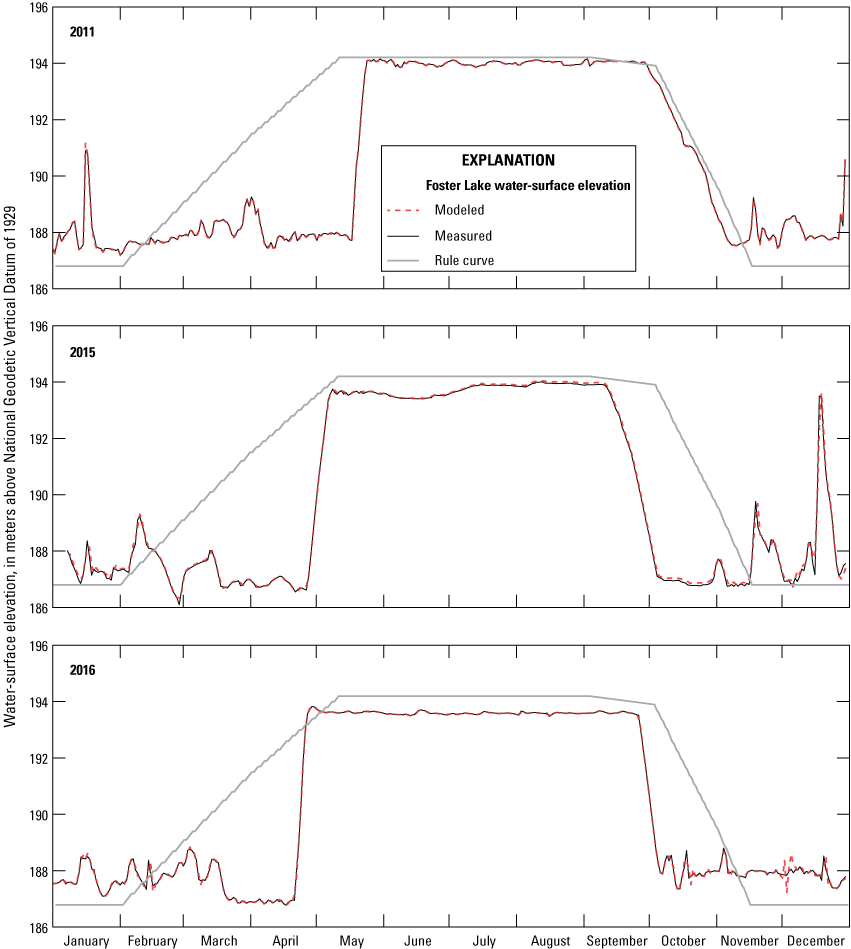Click the 2011 panel year label
The image size is (851, 949).
coord(83,31)
